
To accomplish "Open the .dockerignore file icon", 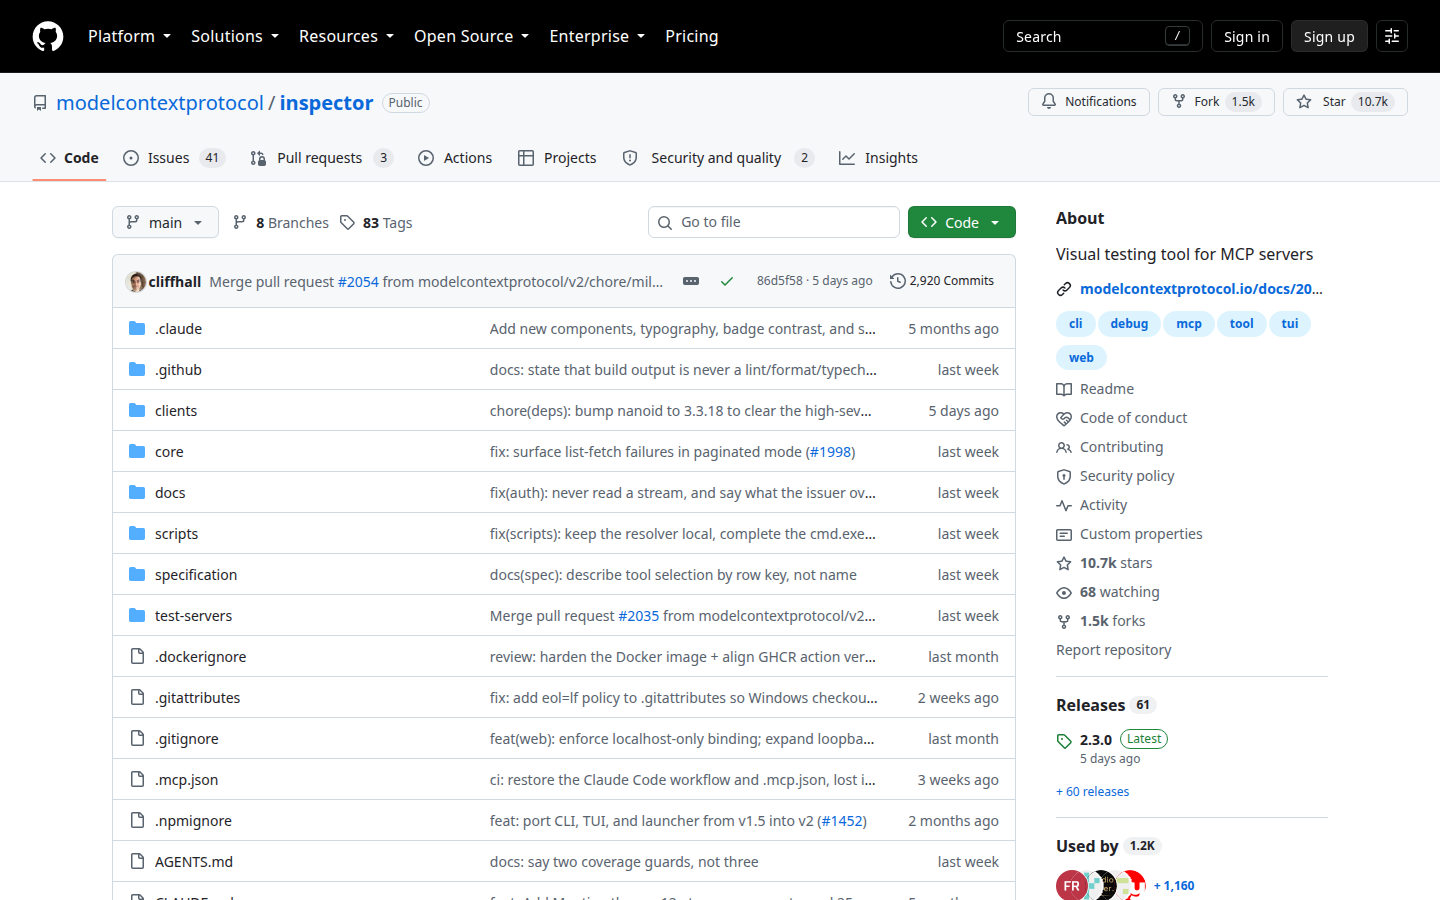I will [x=137, y=656].
